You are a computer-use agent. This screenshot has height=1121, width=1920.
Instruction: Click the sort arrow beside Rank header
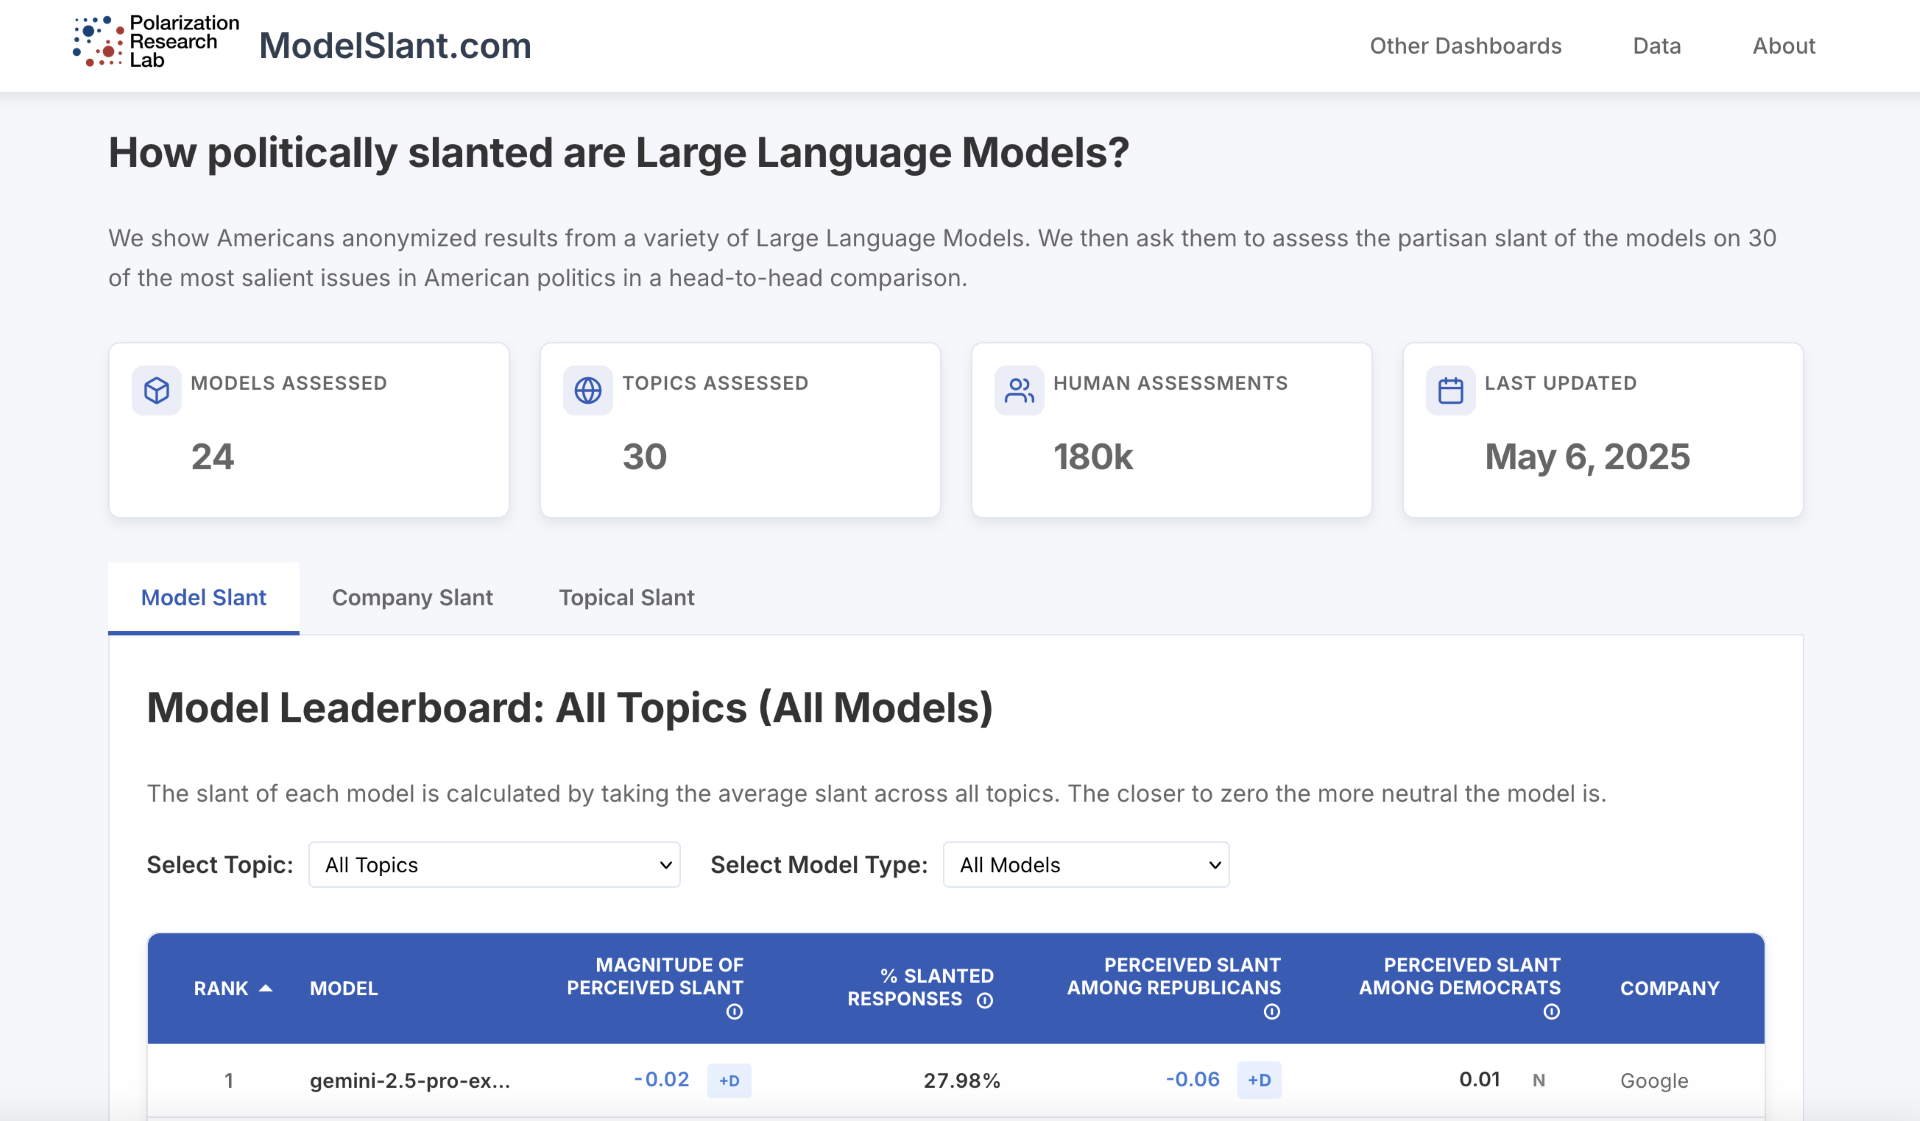[265, 988]
